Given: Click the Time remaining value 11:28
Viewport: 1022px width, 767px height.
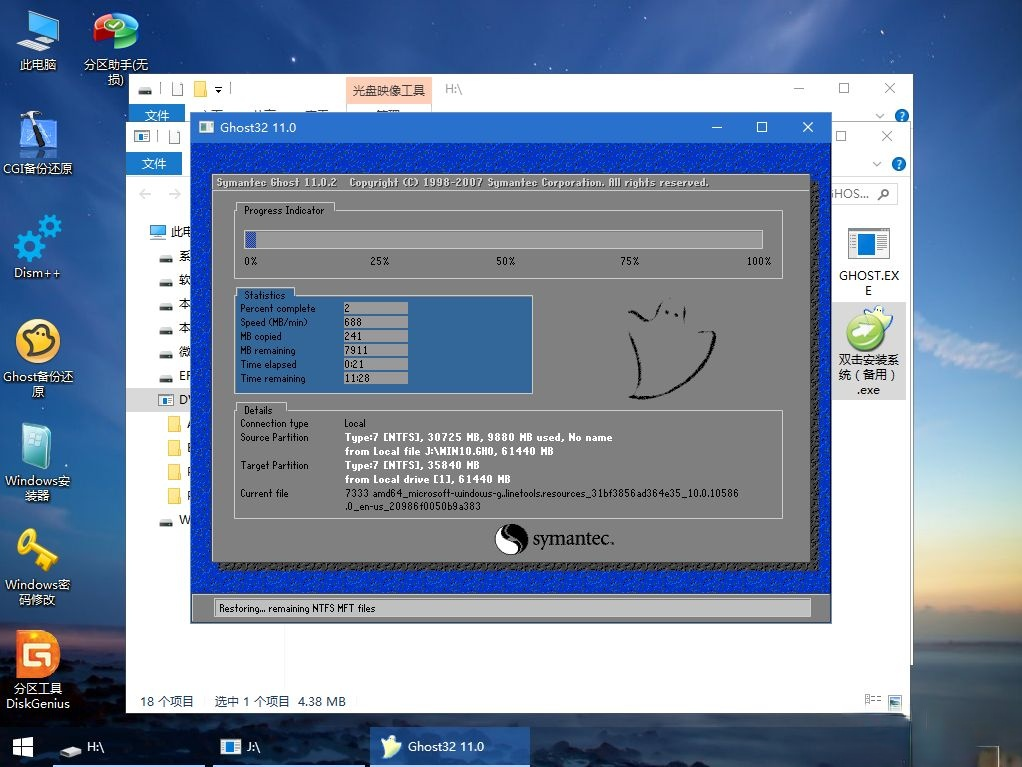Looking at the screenshot, I should pyautogui.click(x=375, y=378).
